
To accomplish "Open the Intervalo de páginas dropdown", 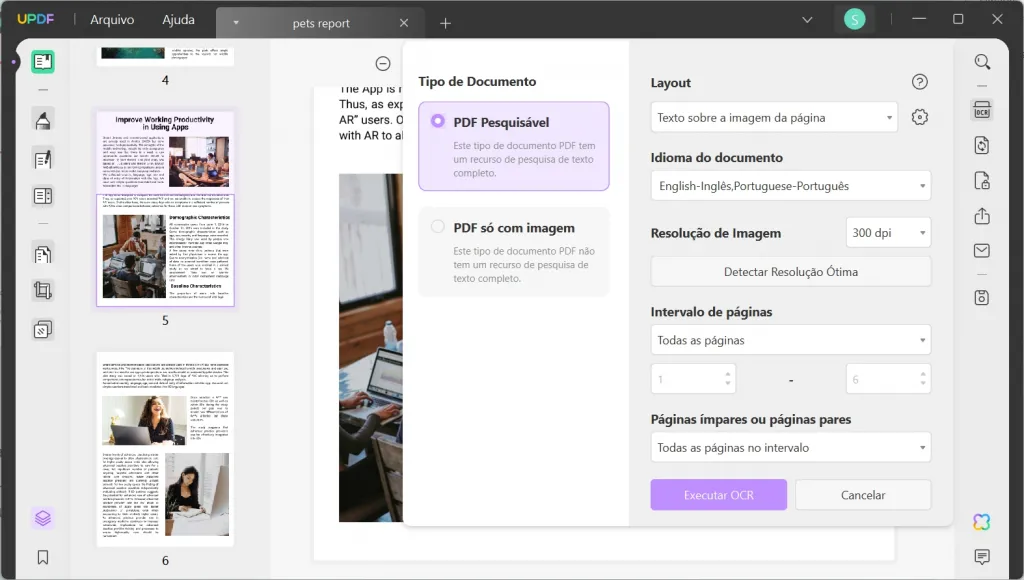I will pyautogui.click(x=790, y=339).
